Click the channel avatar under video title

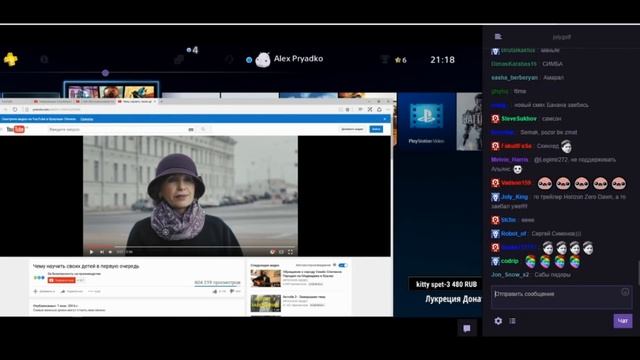[39, 278]
